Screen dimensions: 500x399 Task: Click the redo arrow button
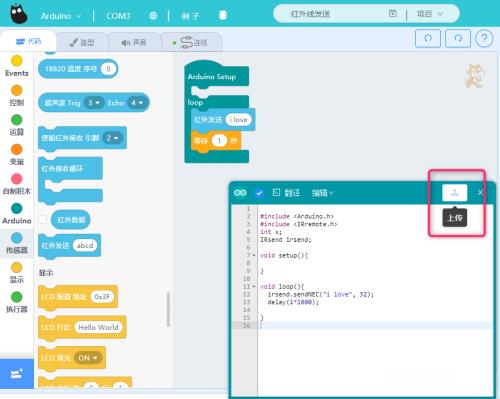[458, 38]
